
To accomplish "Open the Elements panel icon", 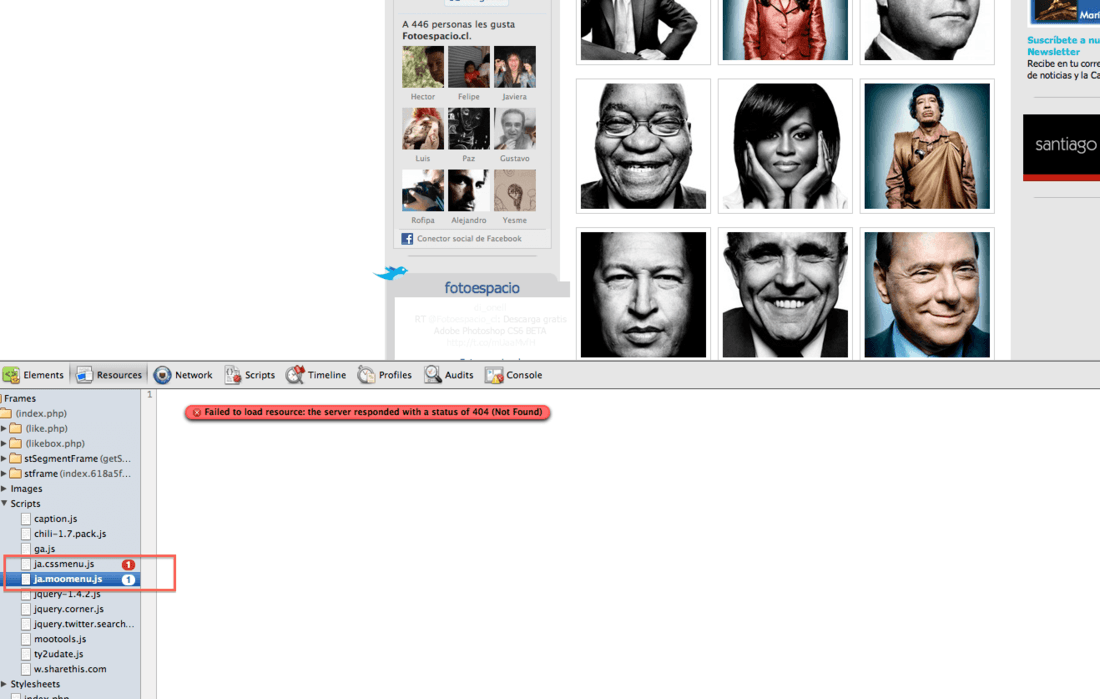I will pos(11,375).
